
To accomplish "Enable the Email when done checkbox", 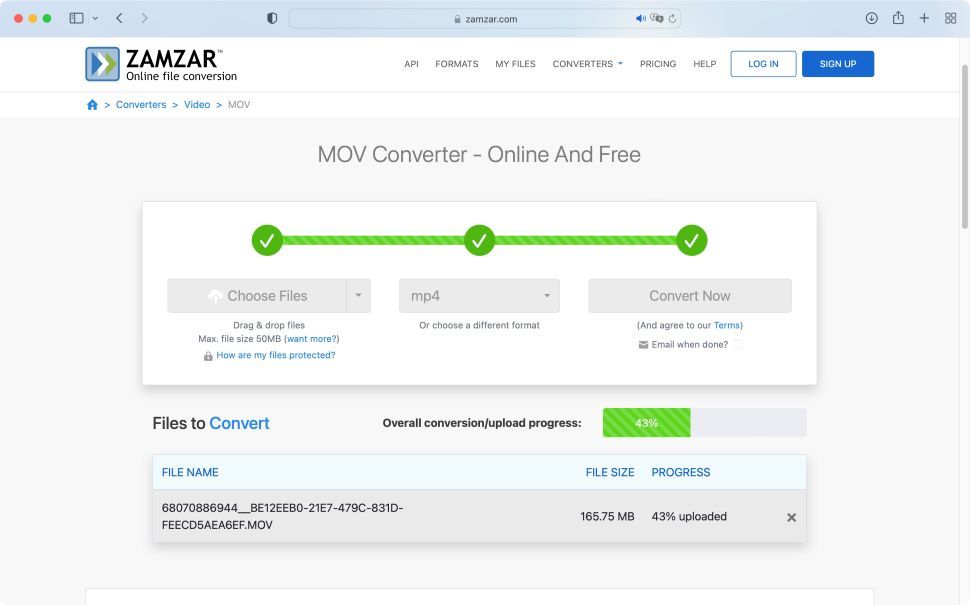I will click(738, 344).
